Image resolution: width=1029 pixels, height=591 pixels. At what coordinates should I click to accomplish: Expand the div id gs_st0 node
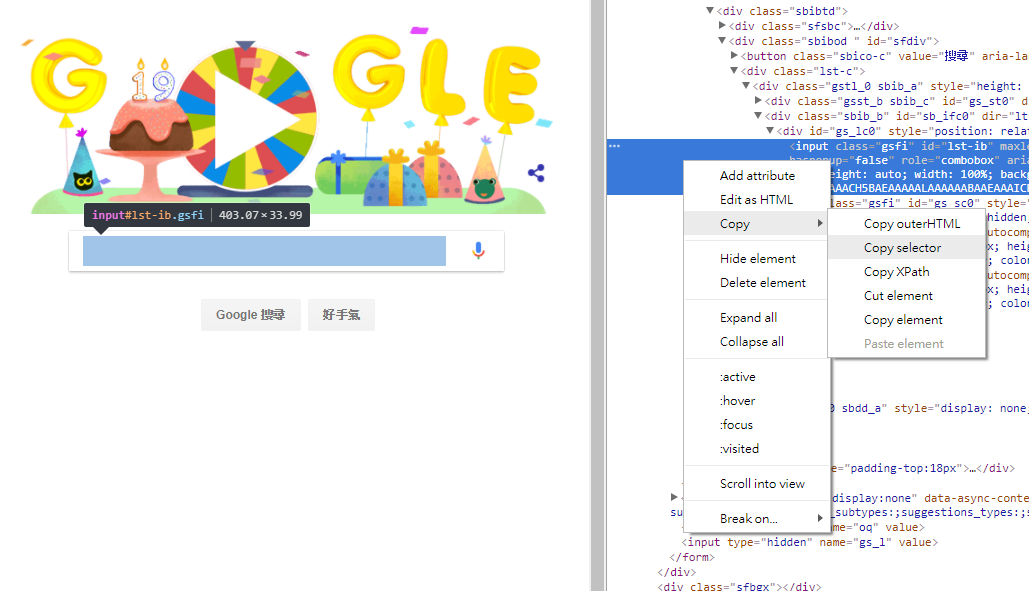point(759,101)
